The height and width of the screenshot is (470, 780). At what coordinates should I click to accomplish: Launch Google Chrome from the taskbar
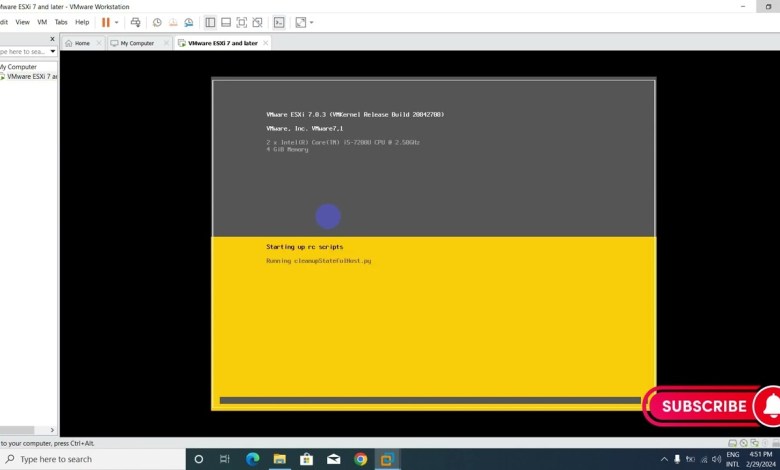[361, 459]
